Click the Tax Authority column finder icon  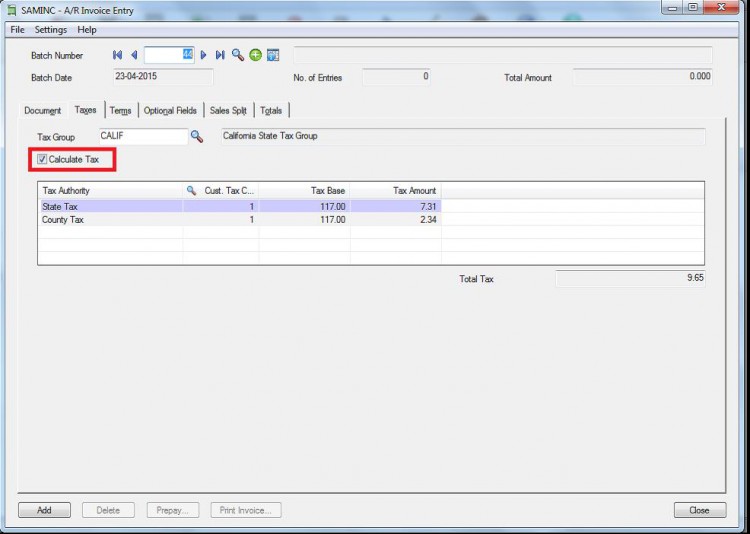[191, 190]
